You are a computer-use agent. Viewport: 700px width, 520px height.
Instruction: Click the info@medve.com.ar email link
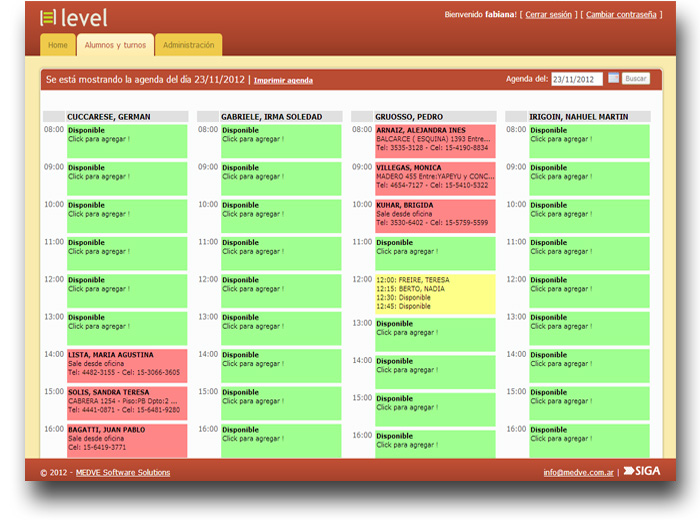[x=578, y=472]
